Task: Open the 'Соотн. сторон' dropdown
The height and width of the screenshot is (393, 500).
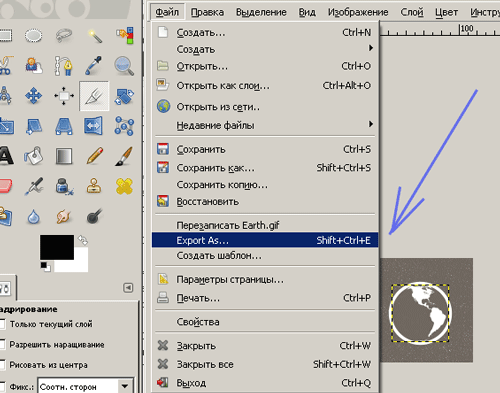Action: click(85, 387)
